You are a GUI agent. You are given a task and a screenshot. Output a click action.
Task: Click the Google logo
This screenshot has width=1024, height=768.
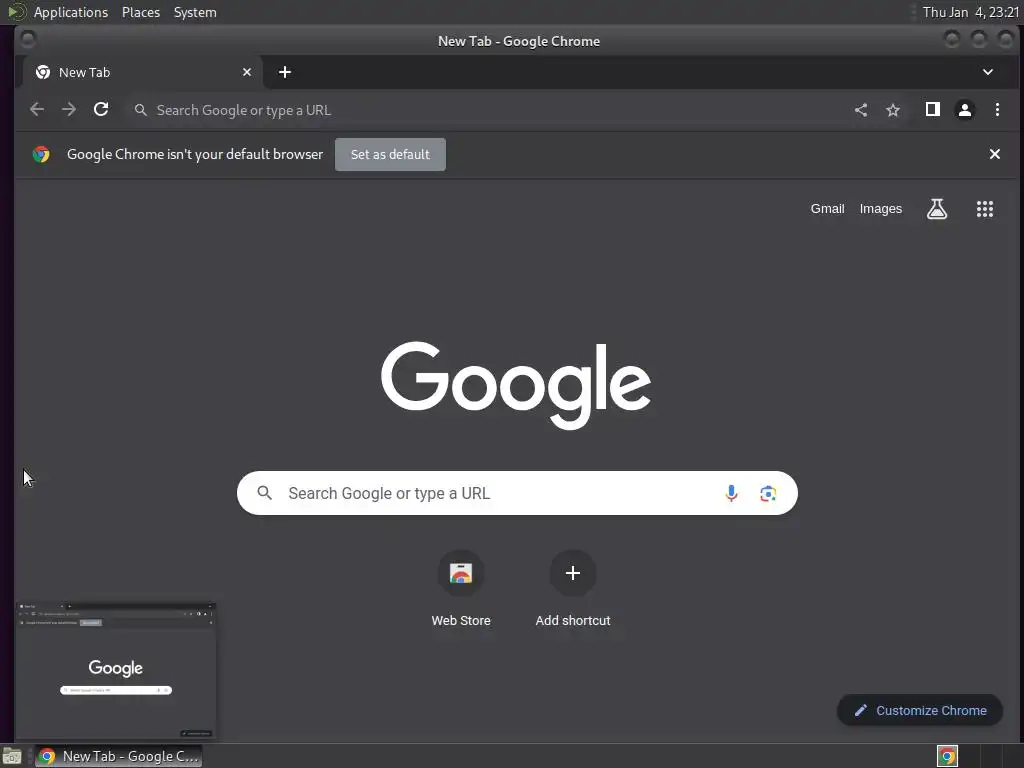(x=516, y=385)
